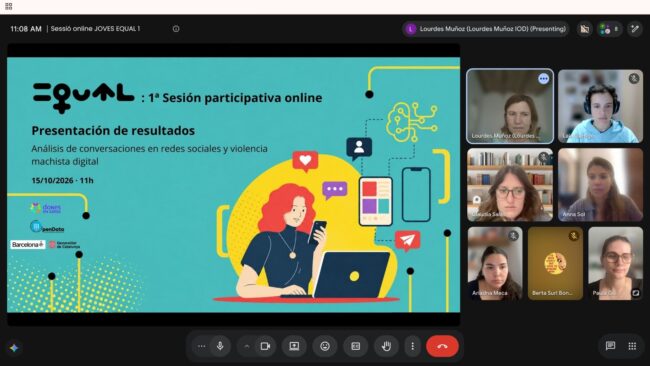Click muted mic icon on headphone participant's tile
The height and width of the screenshot is (366, 650).
(x=634, y=78)
